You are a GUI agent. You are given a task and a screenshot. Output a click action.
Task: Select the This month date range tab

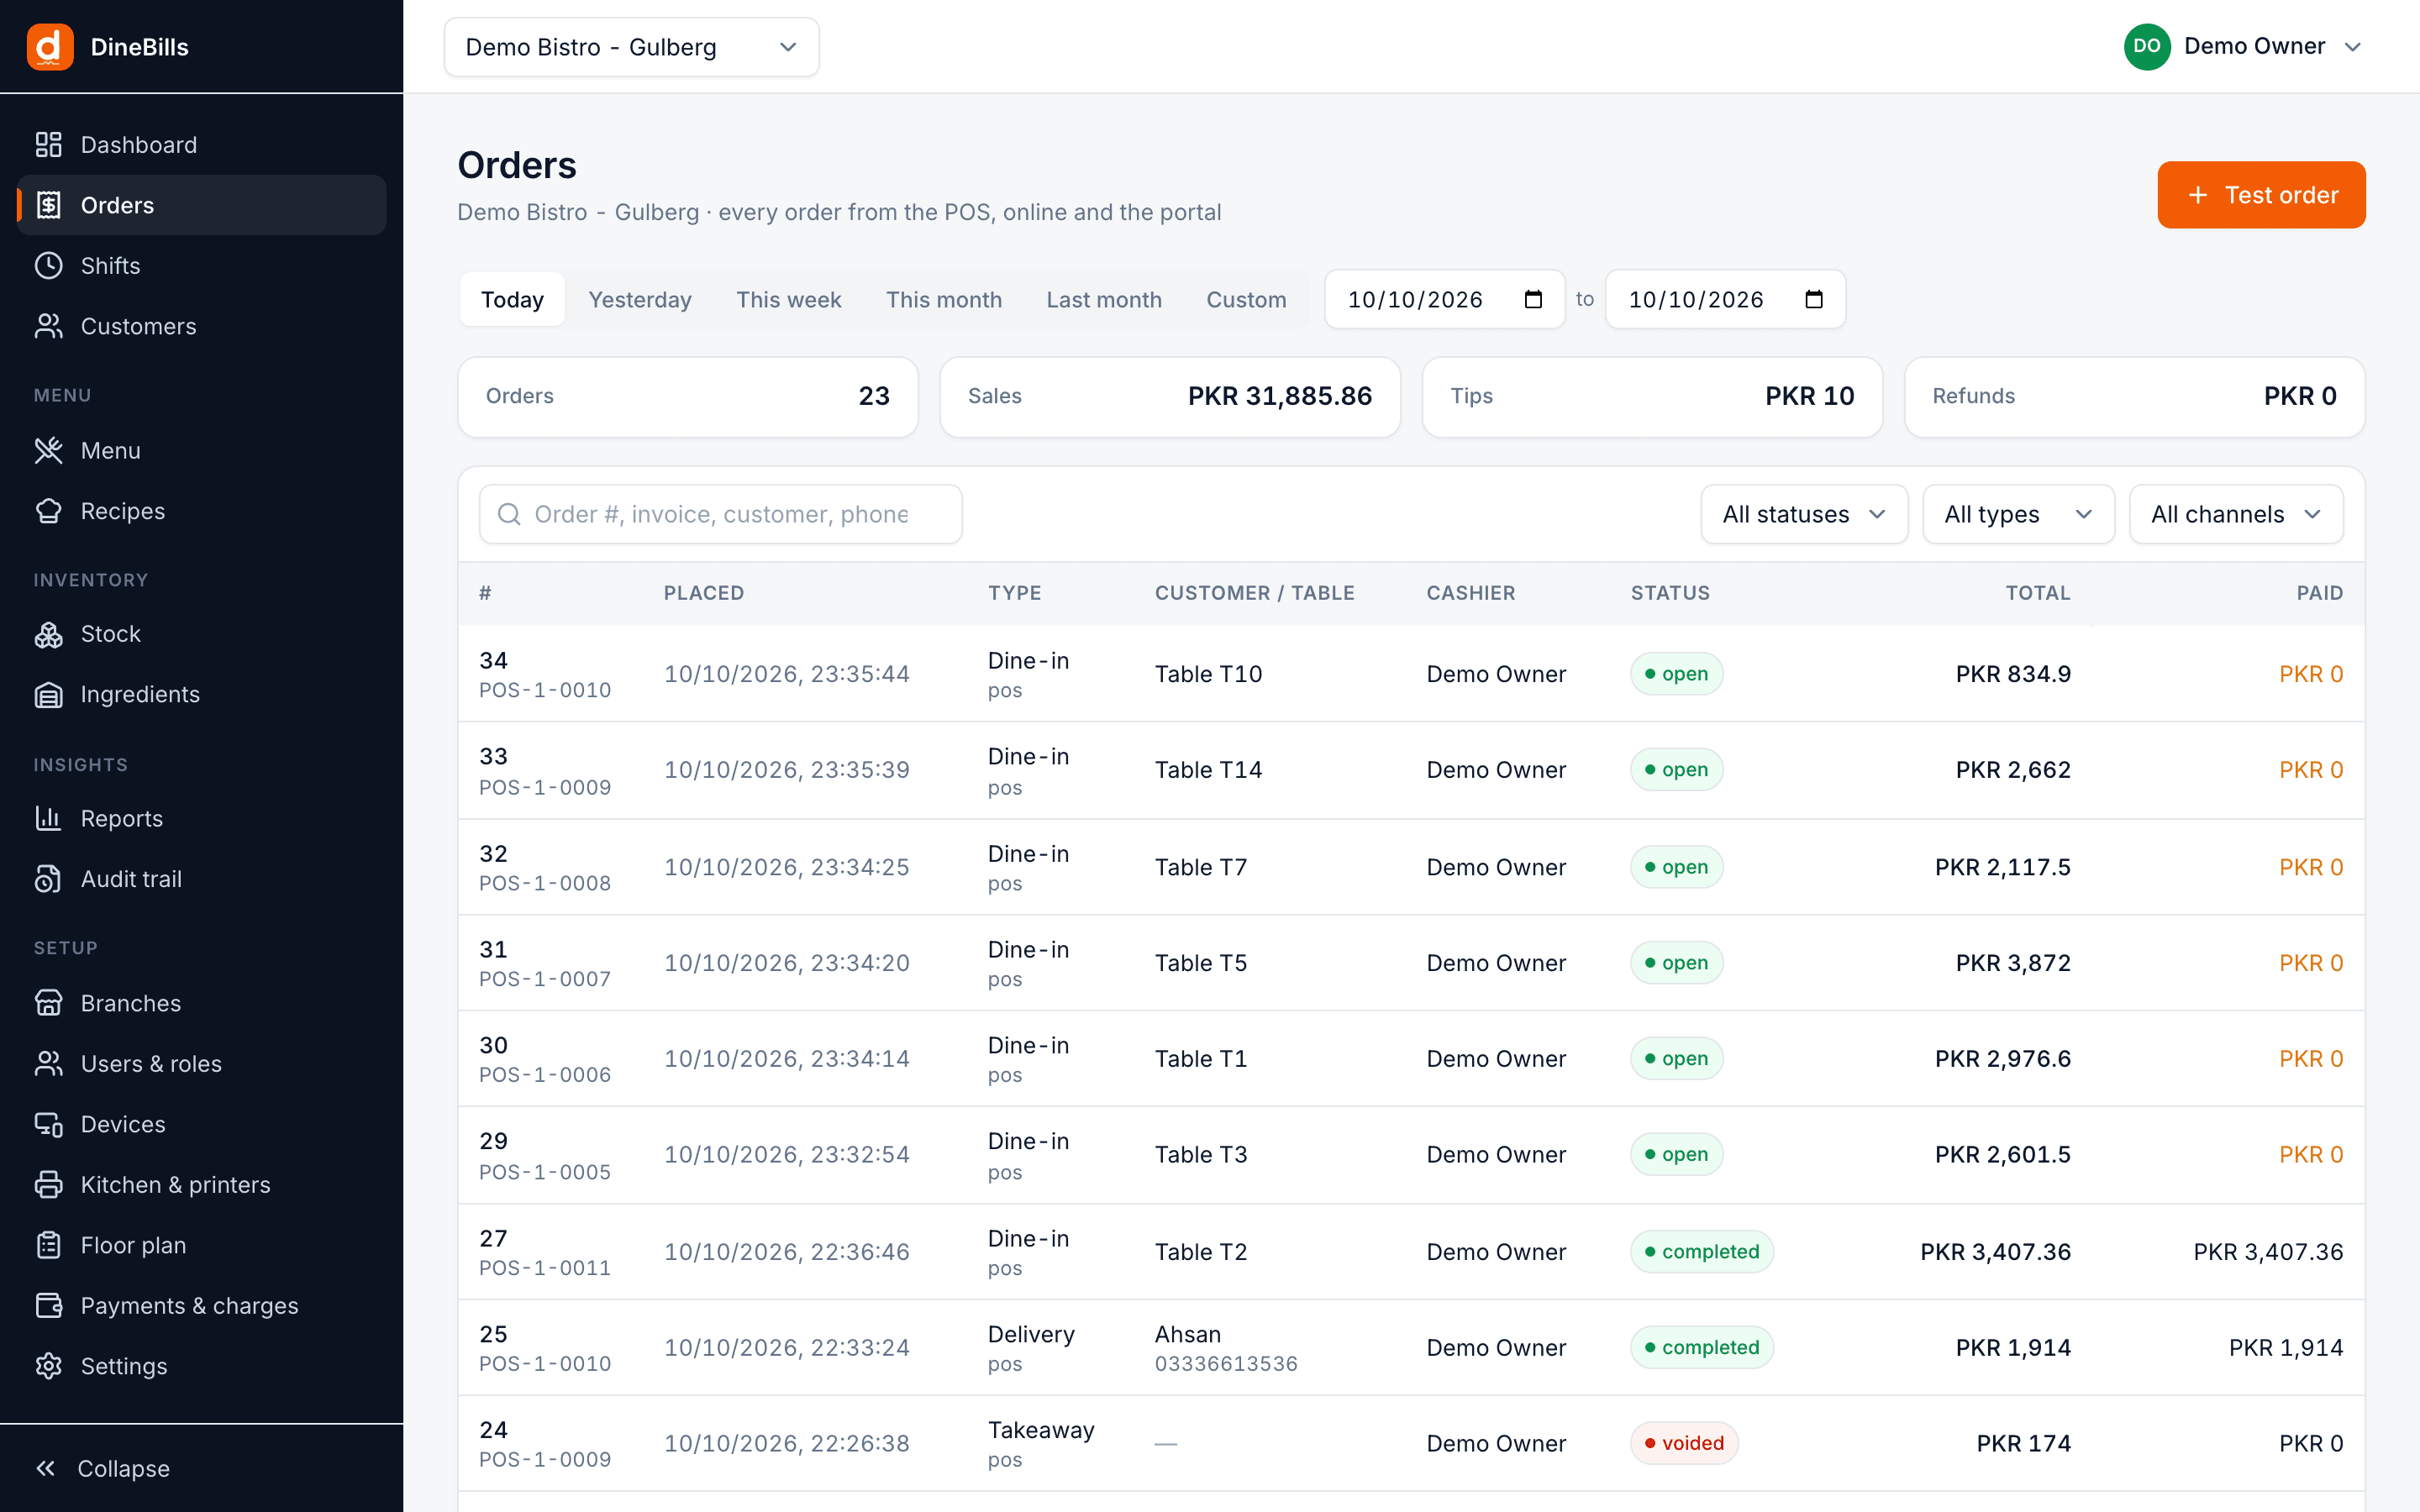click(x=943, y=299)
